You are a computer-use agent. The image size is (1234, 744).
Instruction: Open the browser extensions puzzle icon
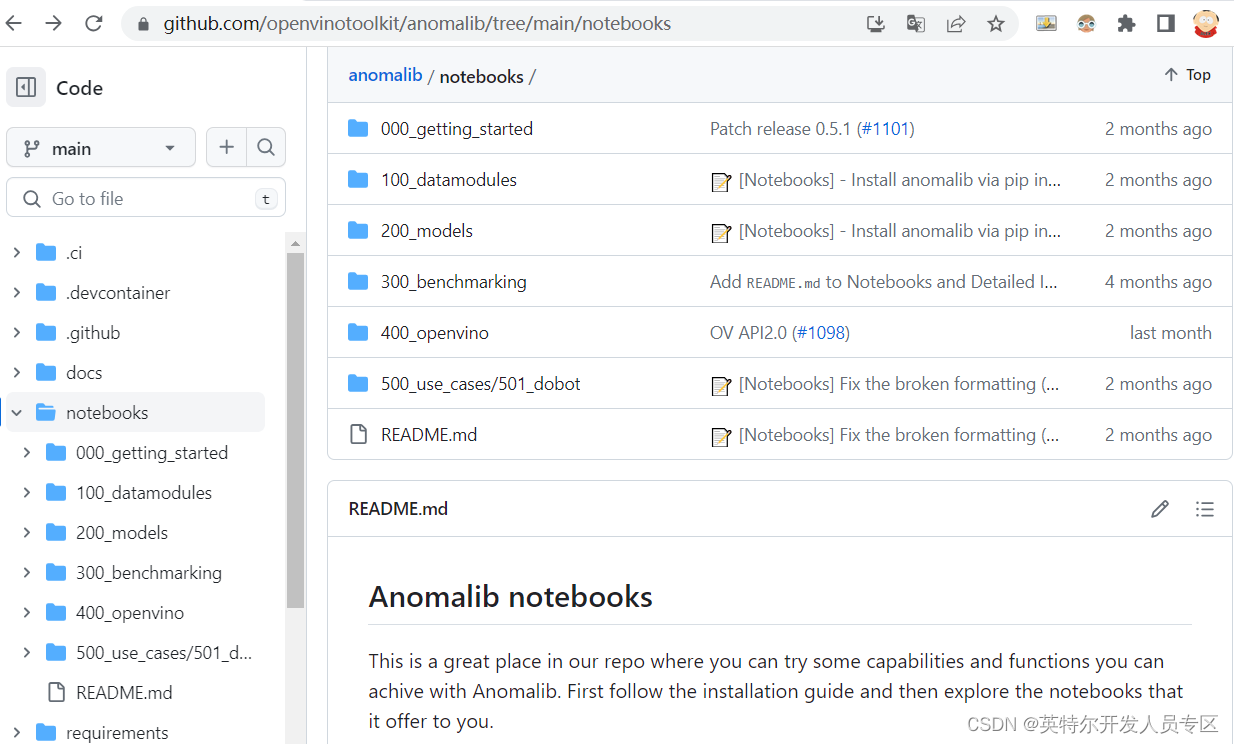tap(1126, 22)
